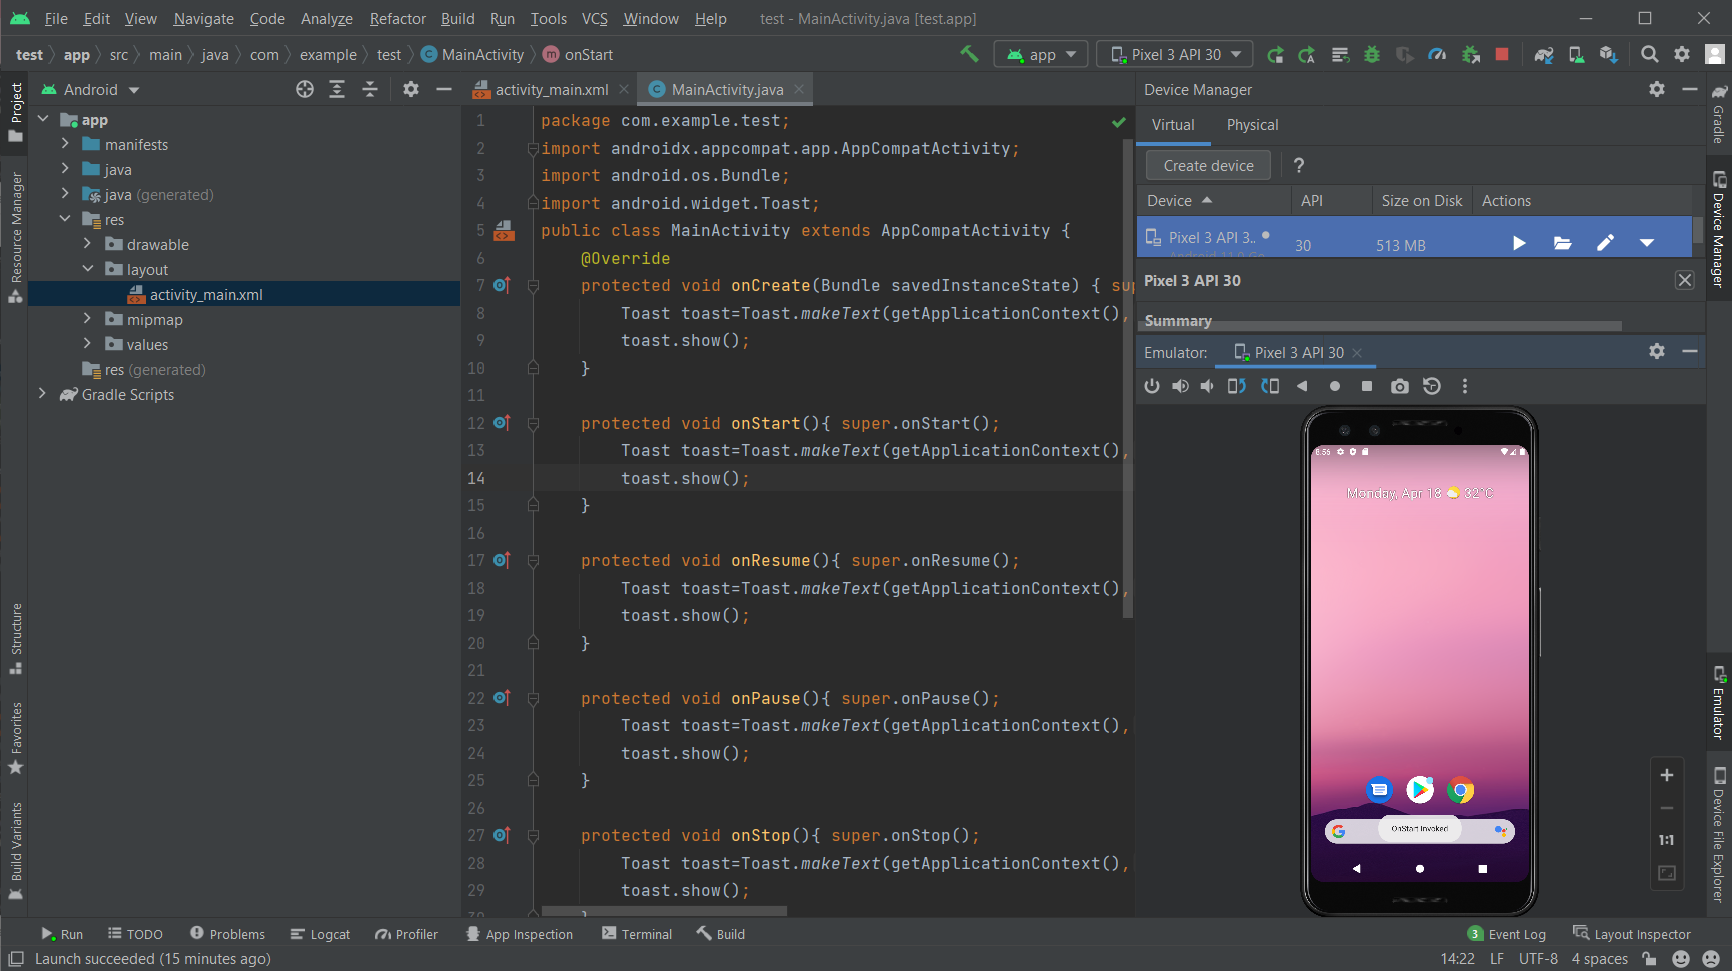Run the app in debug mode
Screen dimensions: 1732x971
tap(1370, 54)
